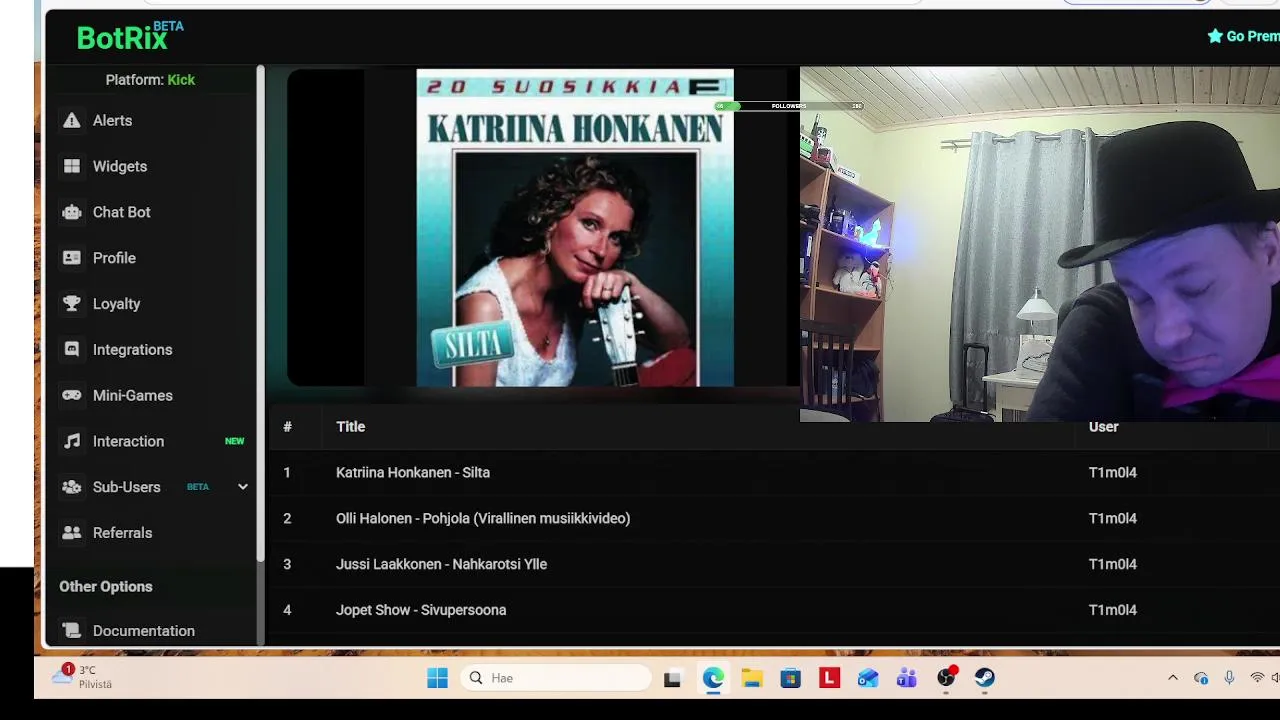The width and height of the screenshot is (1280, 720).
Task: Open Outlook from the taskbar
Action: [868, 678]
